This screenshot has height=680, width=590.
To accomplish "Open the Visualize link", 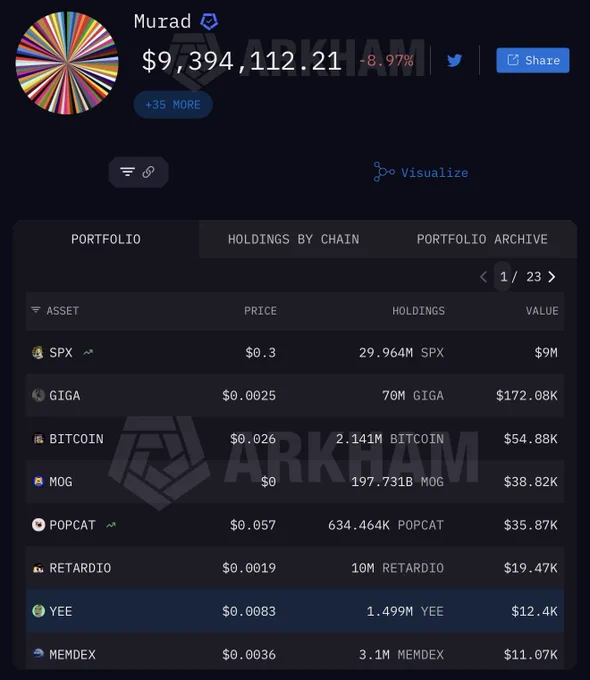I will point(421,172).
